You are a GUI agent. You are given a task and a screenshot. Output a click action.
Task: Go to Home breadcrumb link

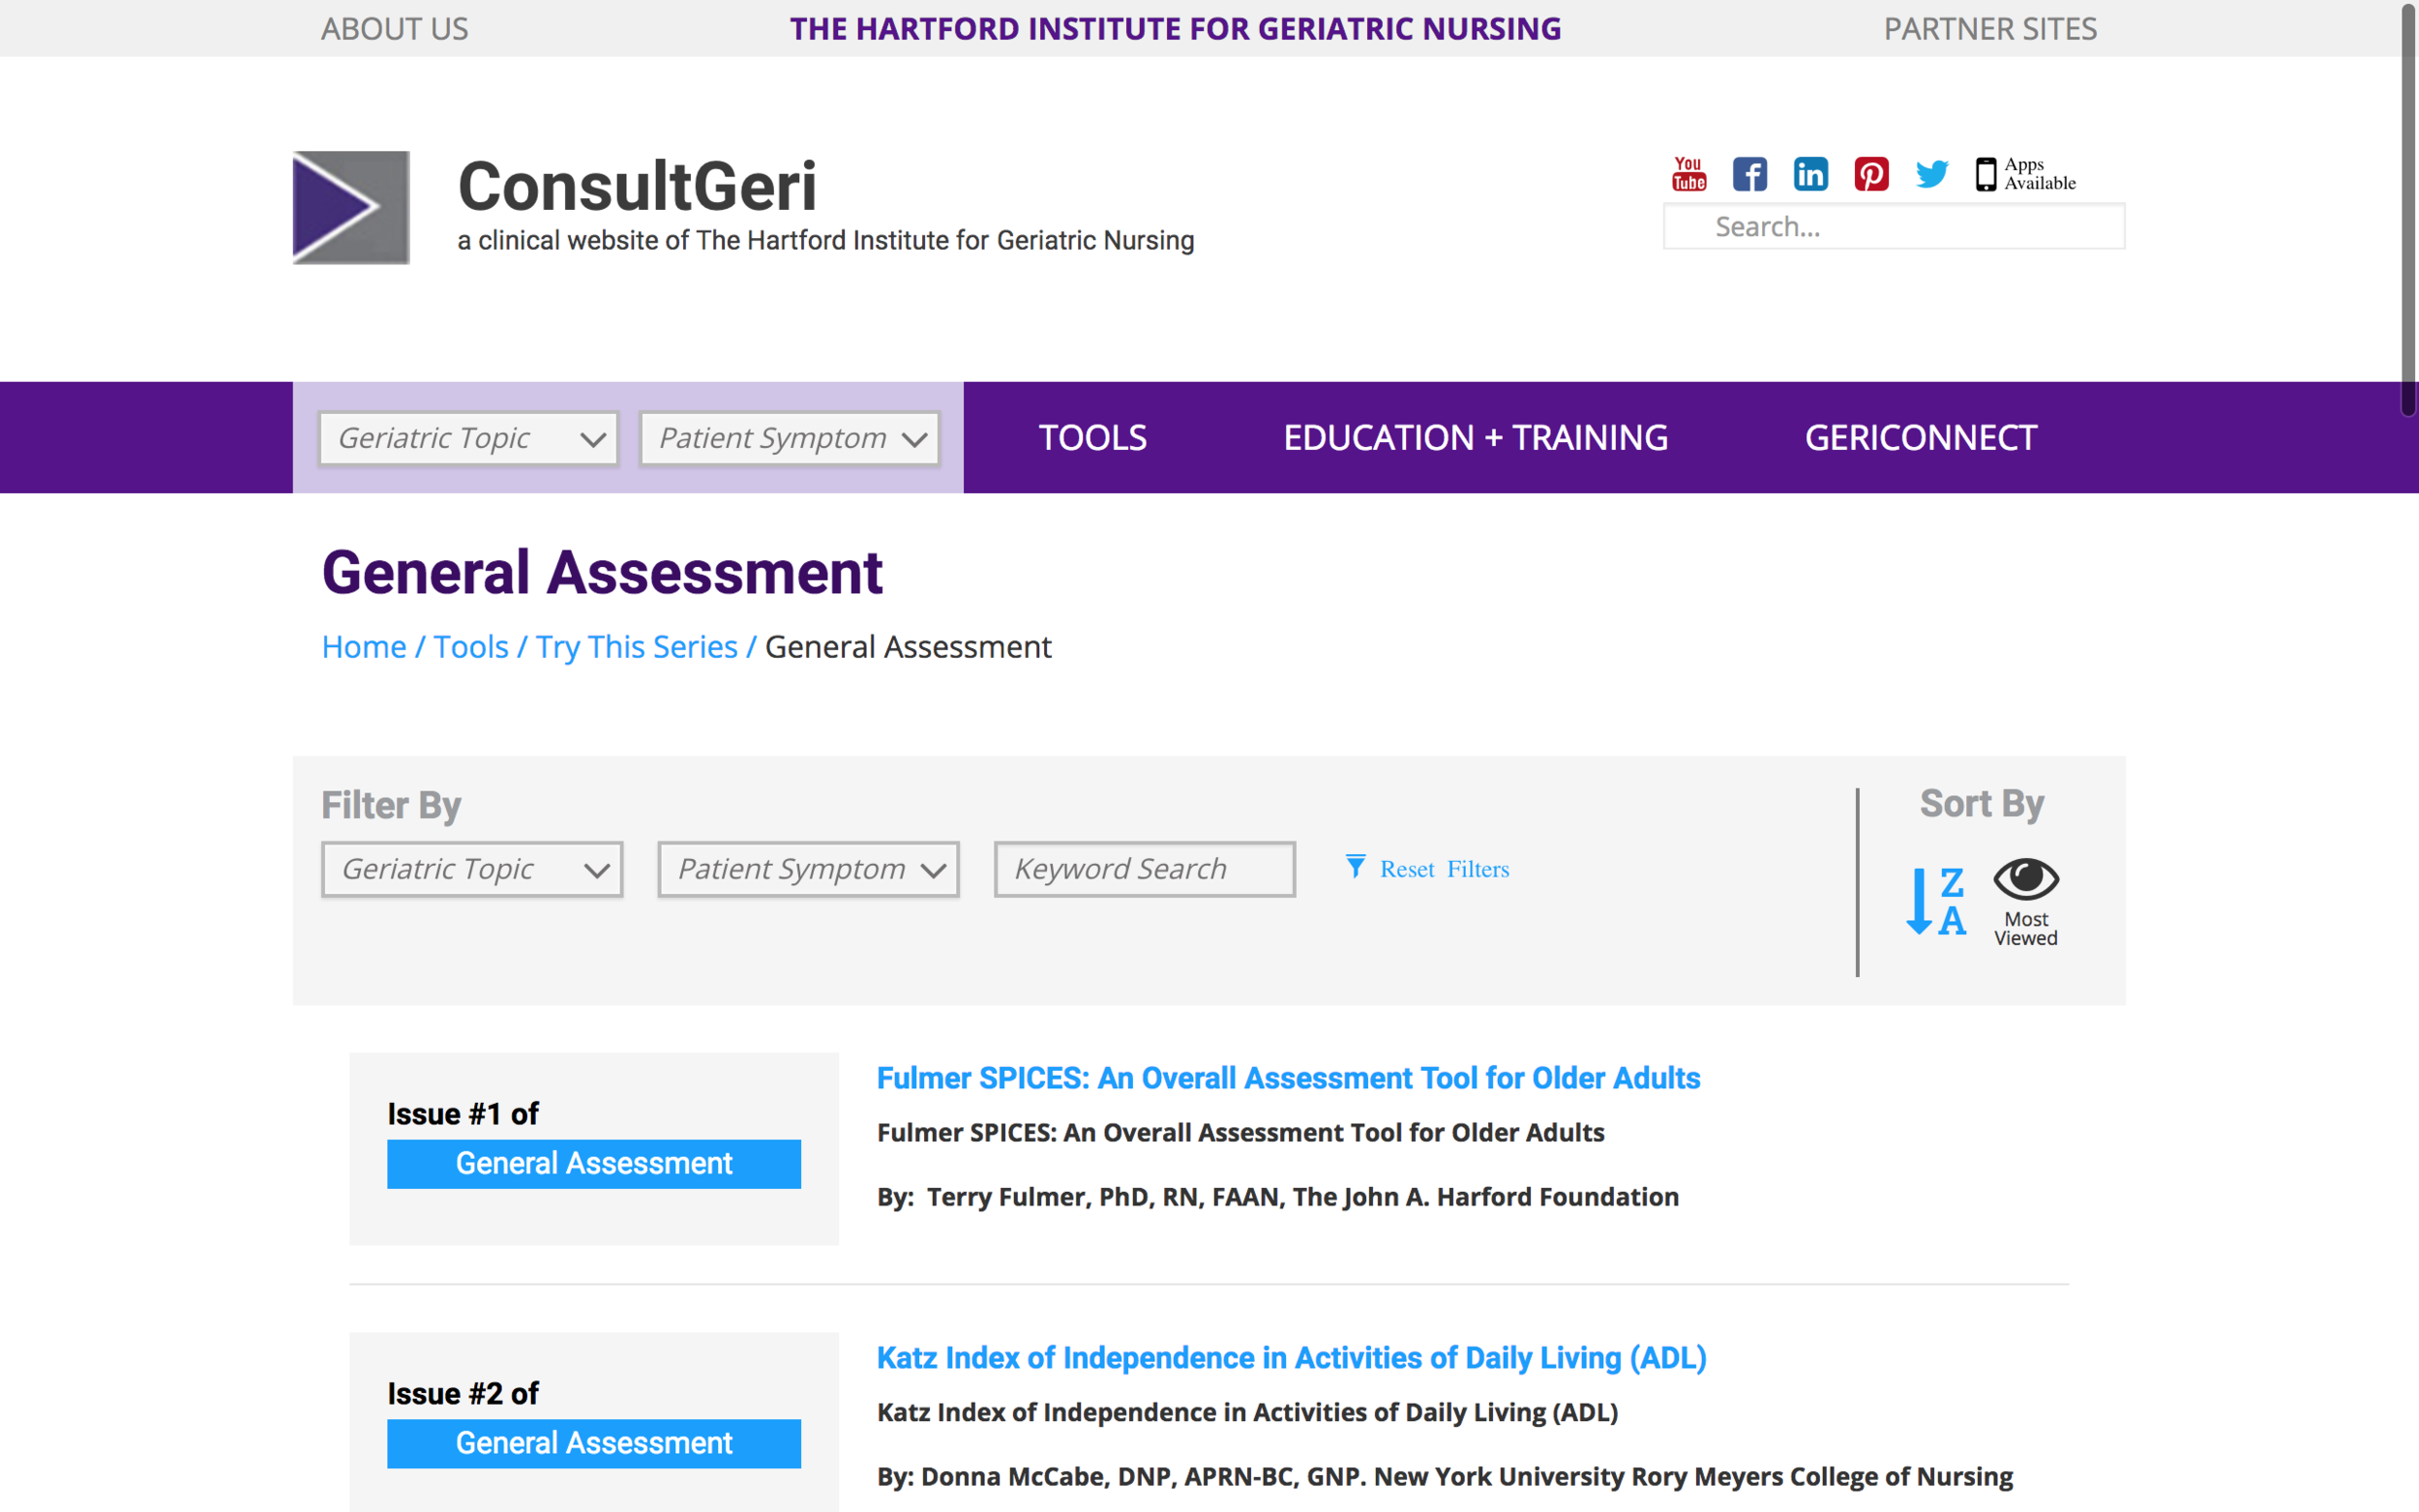click(364, 647)
